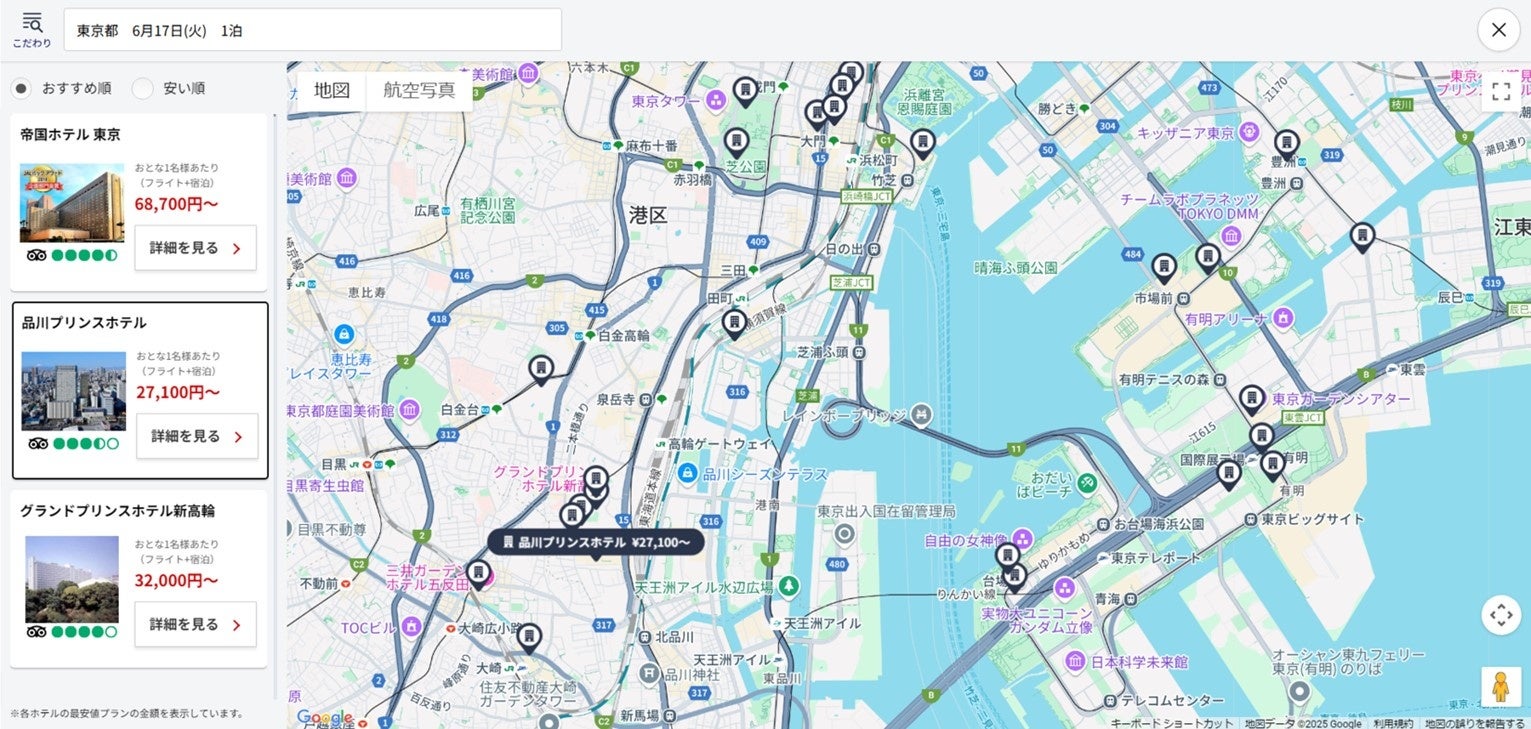Open キーボード ショートカット link
The width and height of the screenshot is (1531, 729).
1172,723
